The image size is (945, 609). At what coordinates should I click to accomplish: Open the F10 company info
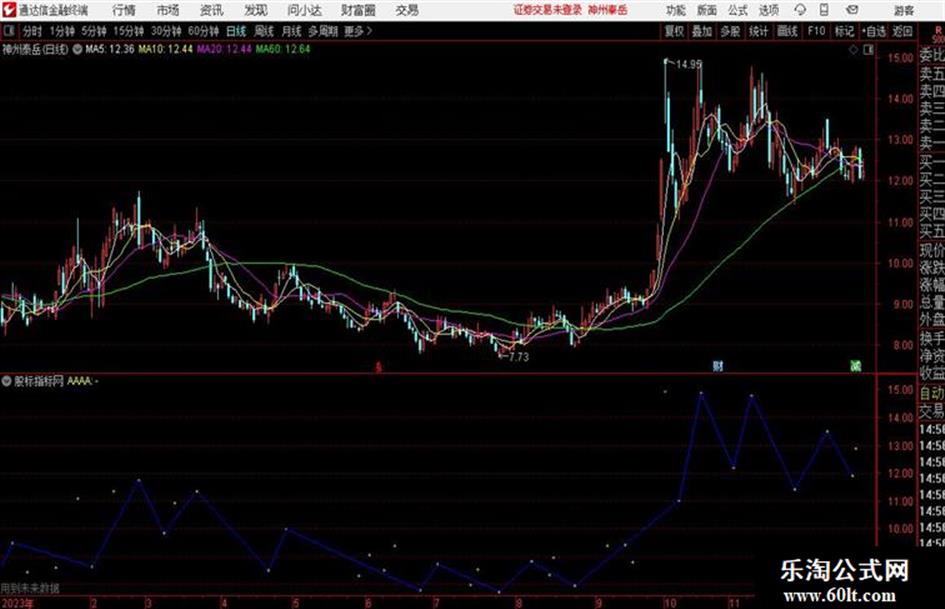click(816, 31)
